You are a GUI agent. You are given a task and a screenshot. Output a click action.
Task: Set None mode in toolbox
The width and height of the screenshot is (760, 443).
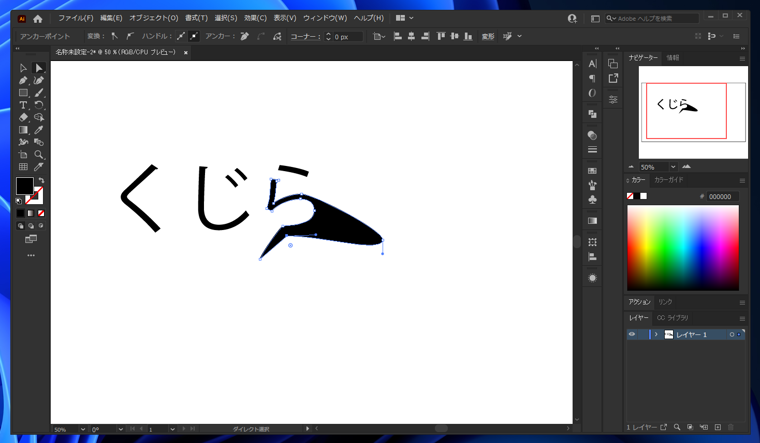tap(41, 213)
